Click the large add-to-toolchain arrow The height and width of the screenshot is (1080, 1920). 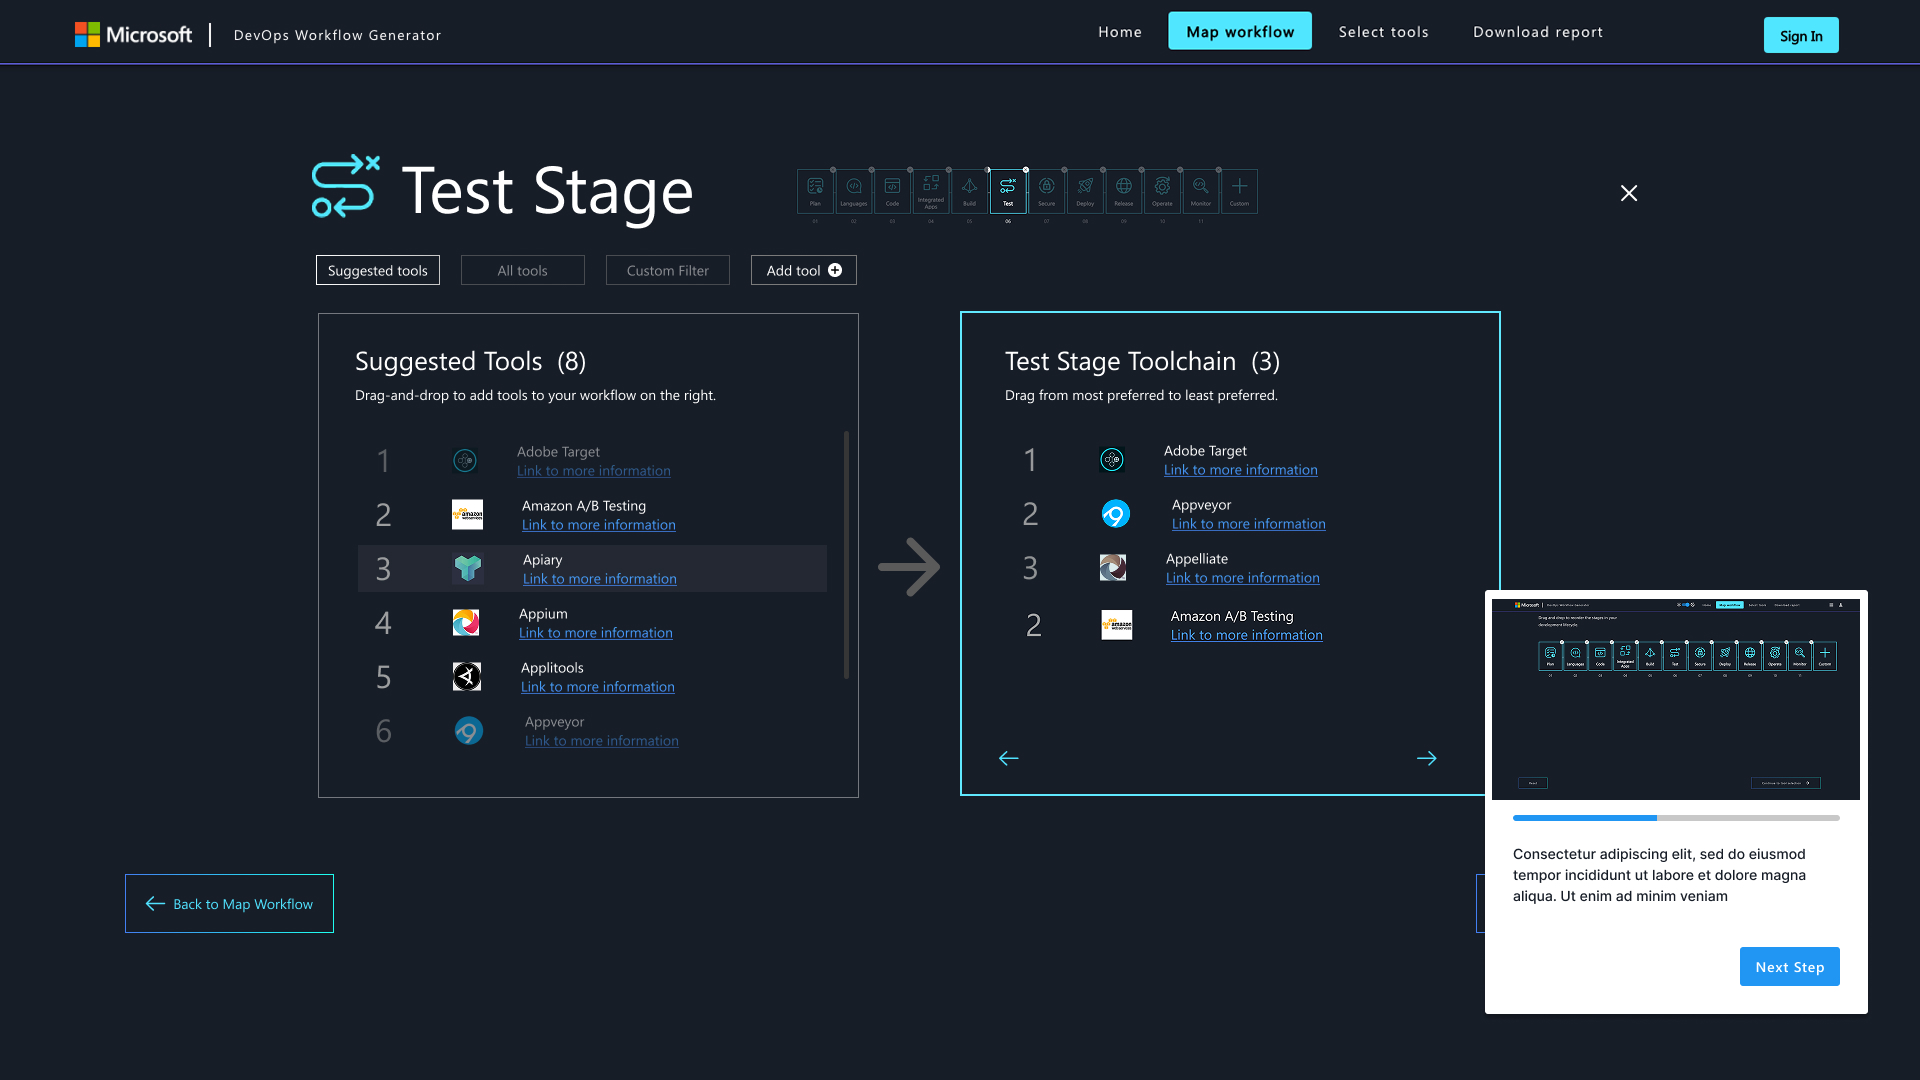click(909, 567)
